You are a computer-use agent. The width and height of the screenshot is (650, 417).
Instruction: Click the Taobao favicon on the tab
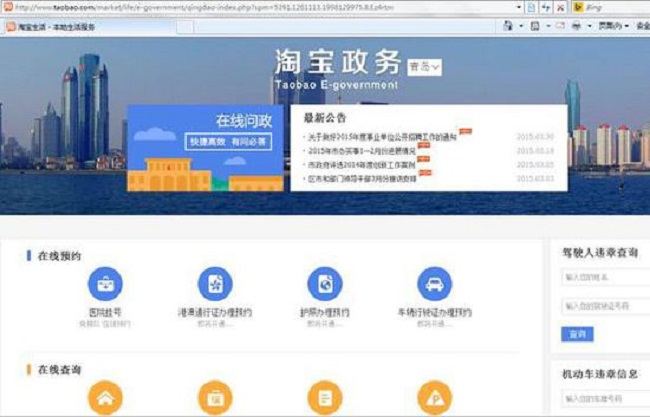[x=11, y=27]
